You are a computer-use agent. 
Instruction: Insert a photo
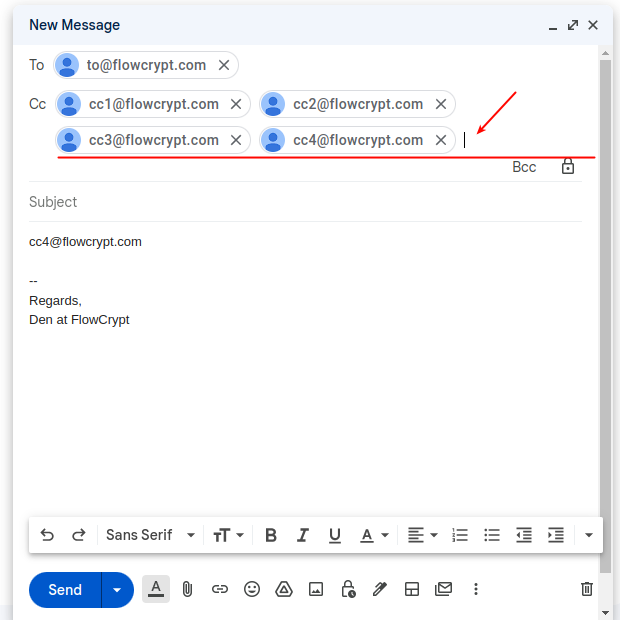click(316, 589)
